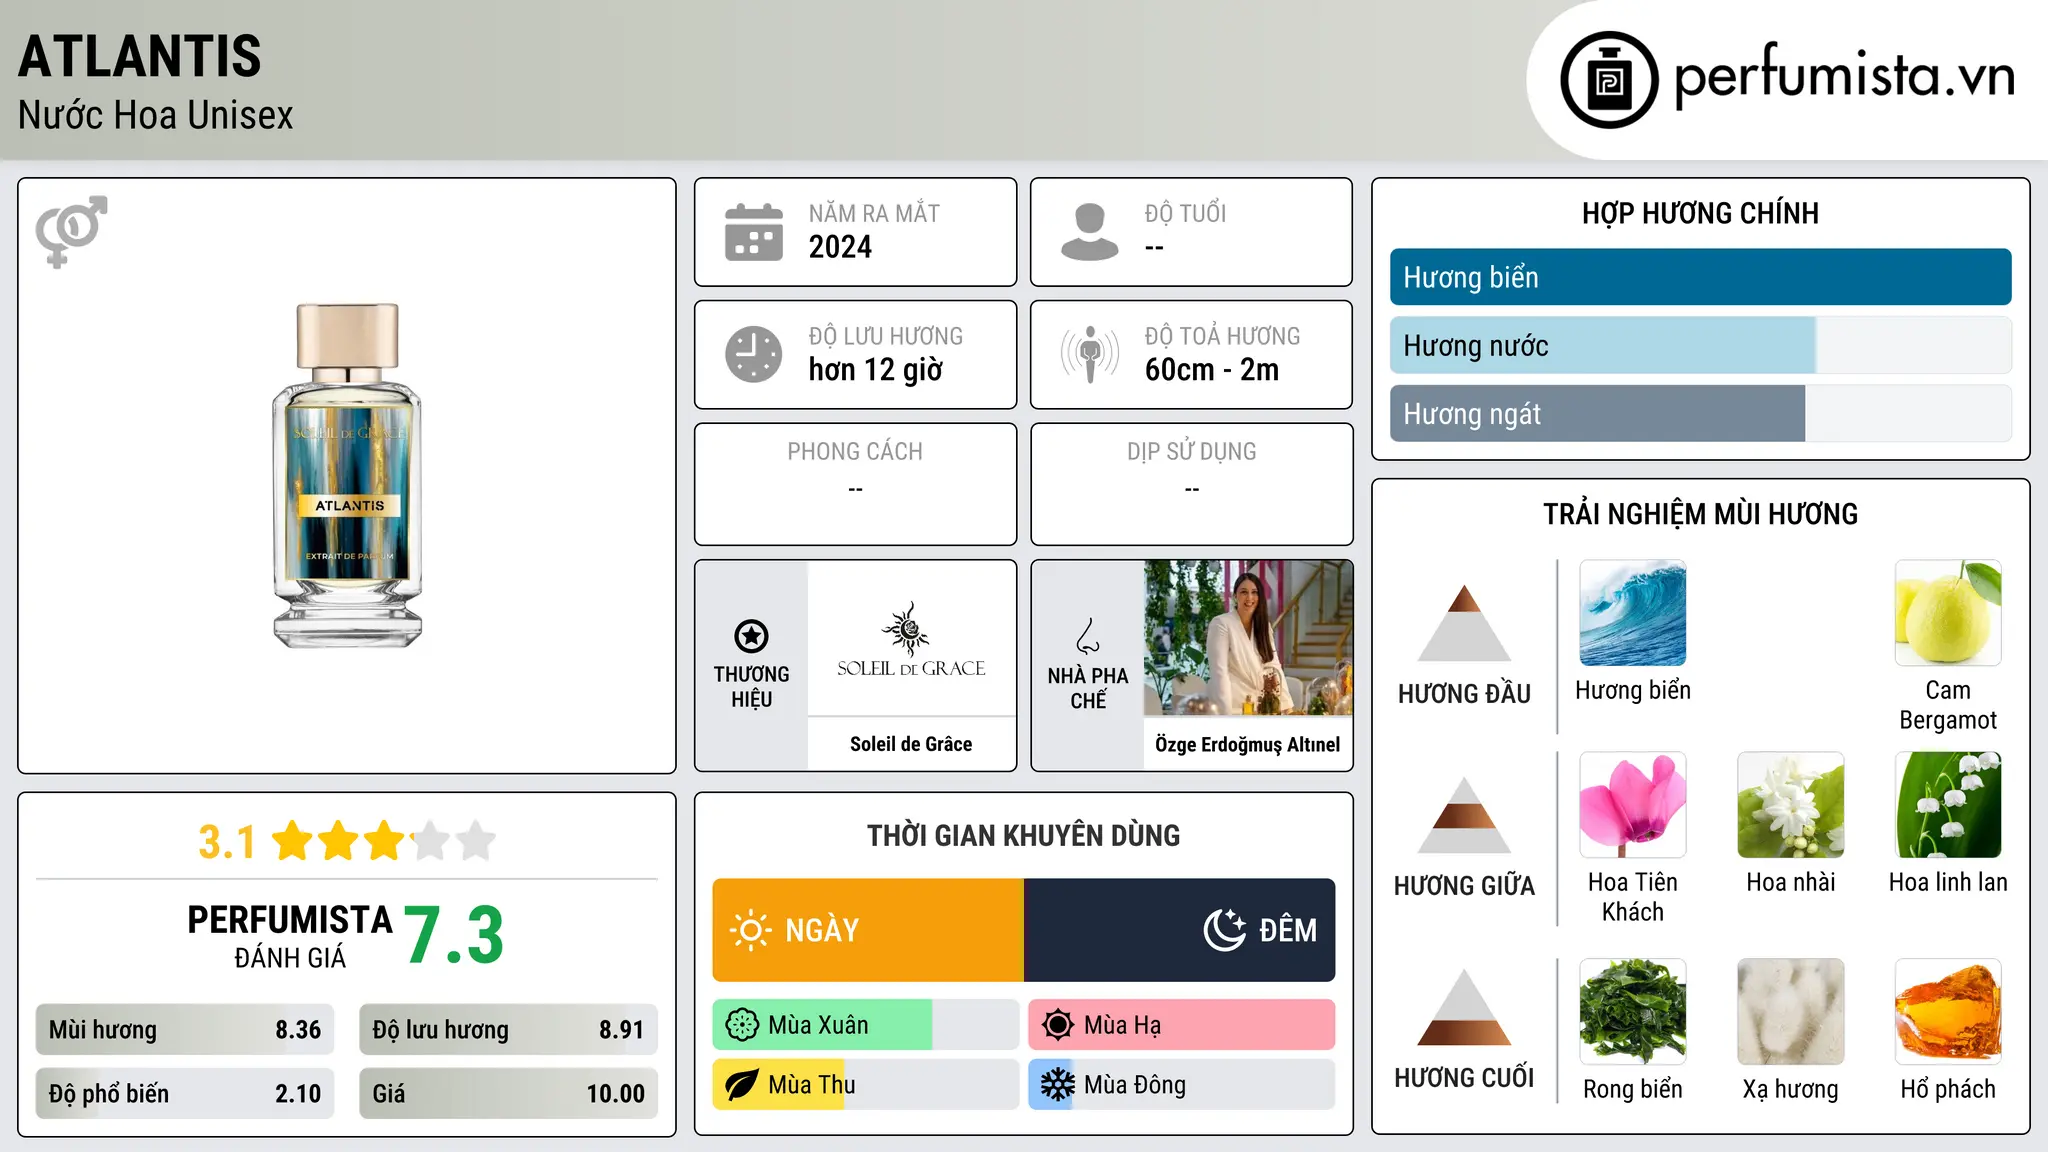Click the perfumer Özge Erdoğmuş Altınel photo
This screenshot has height=1152, width=2048.
(x=1248, y=638)
